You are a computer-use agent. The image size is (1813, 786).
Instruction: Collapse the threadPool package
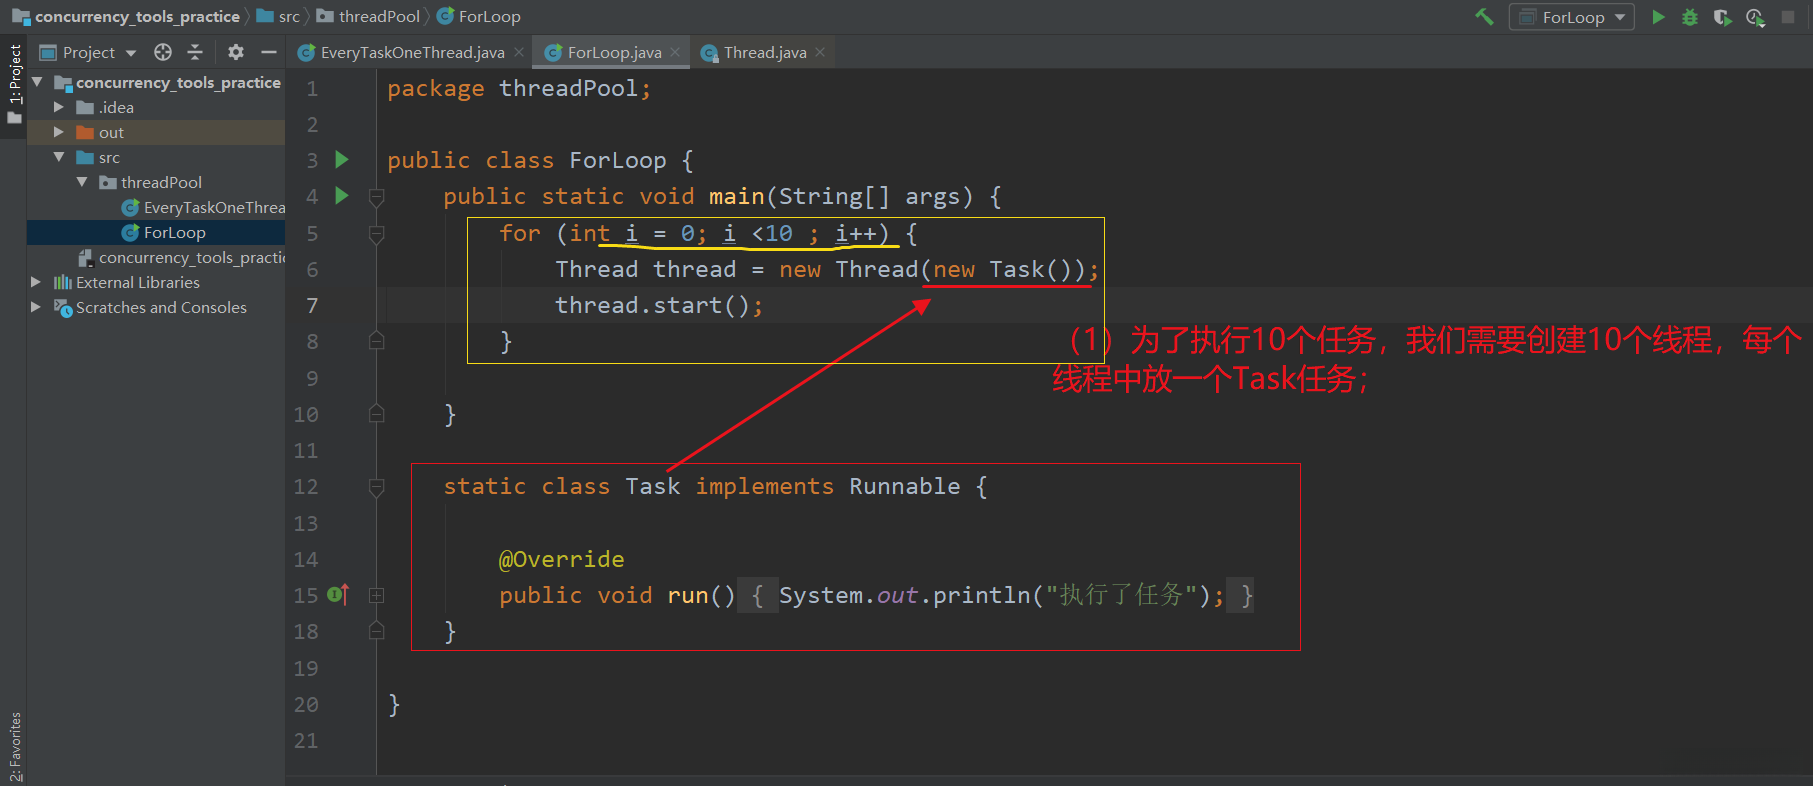(82, 182)
